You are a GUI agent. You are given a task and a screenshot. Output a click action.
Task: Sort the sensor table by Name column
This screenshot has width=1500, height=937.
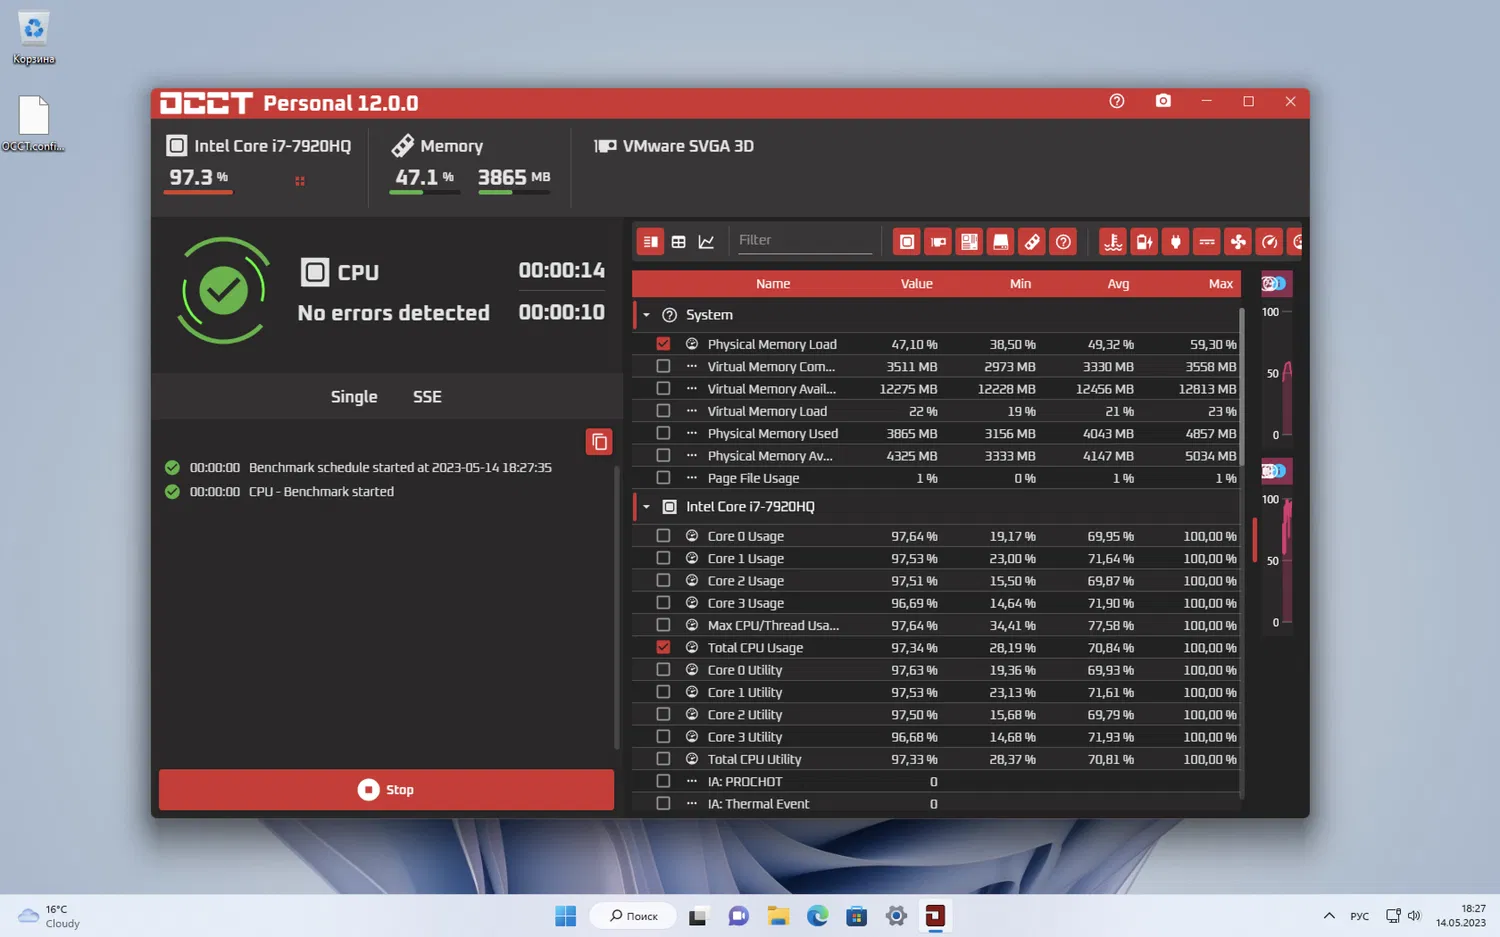click(x=773, y=284)
